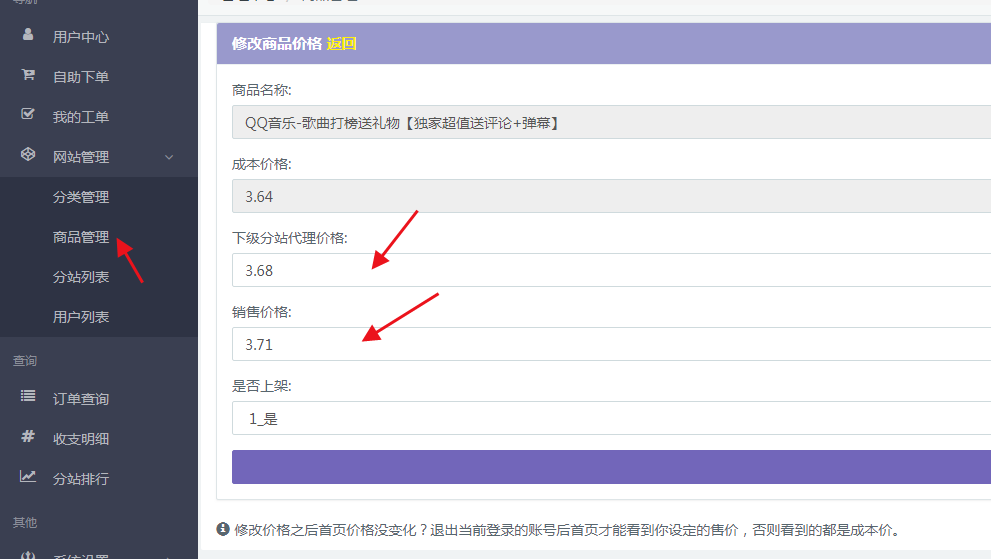This screenshot has width=991, height=559.
Task: Click the 成本价格 field showing 3.64
Action: 610,196
